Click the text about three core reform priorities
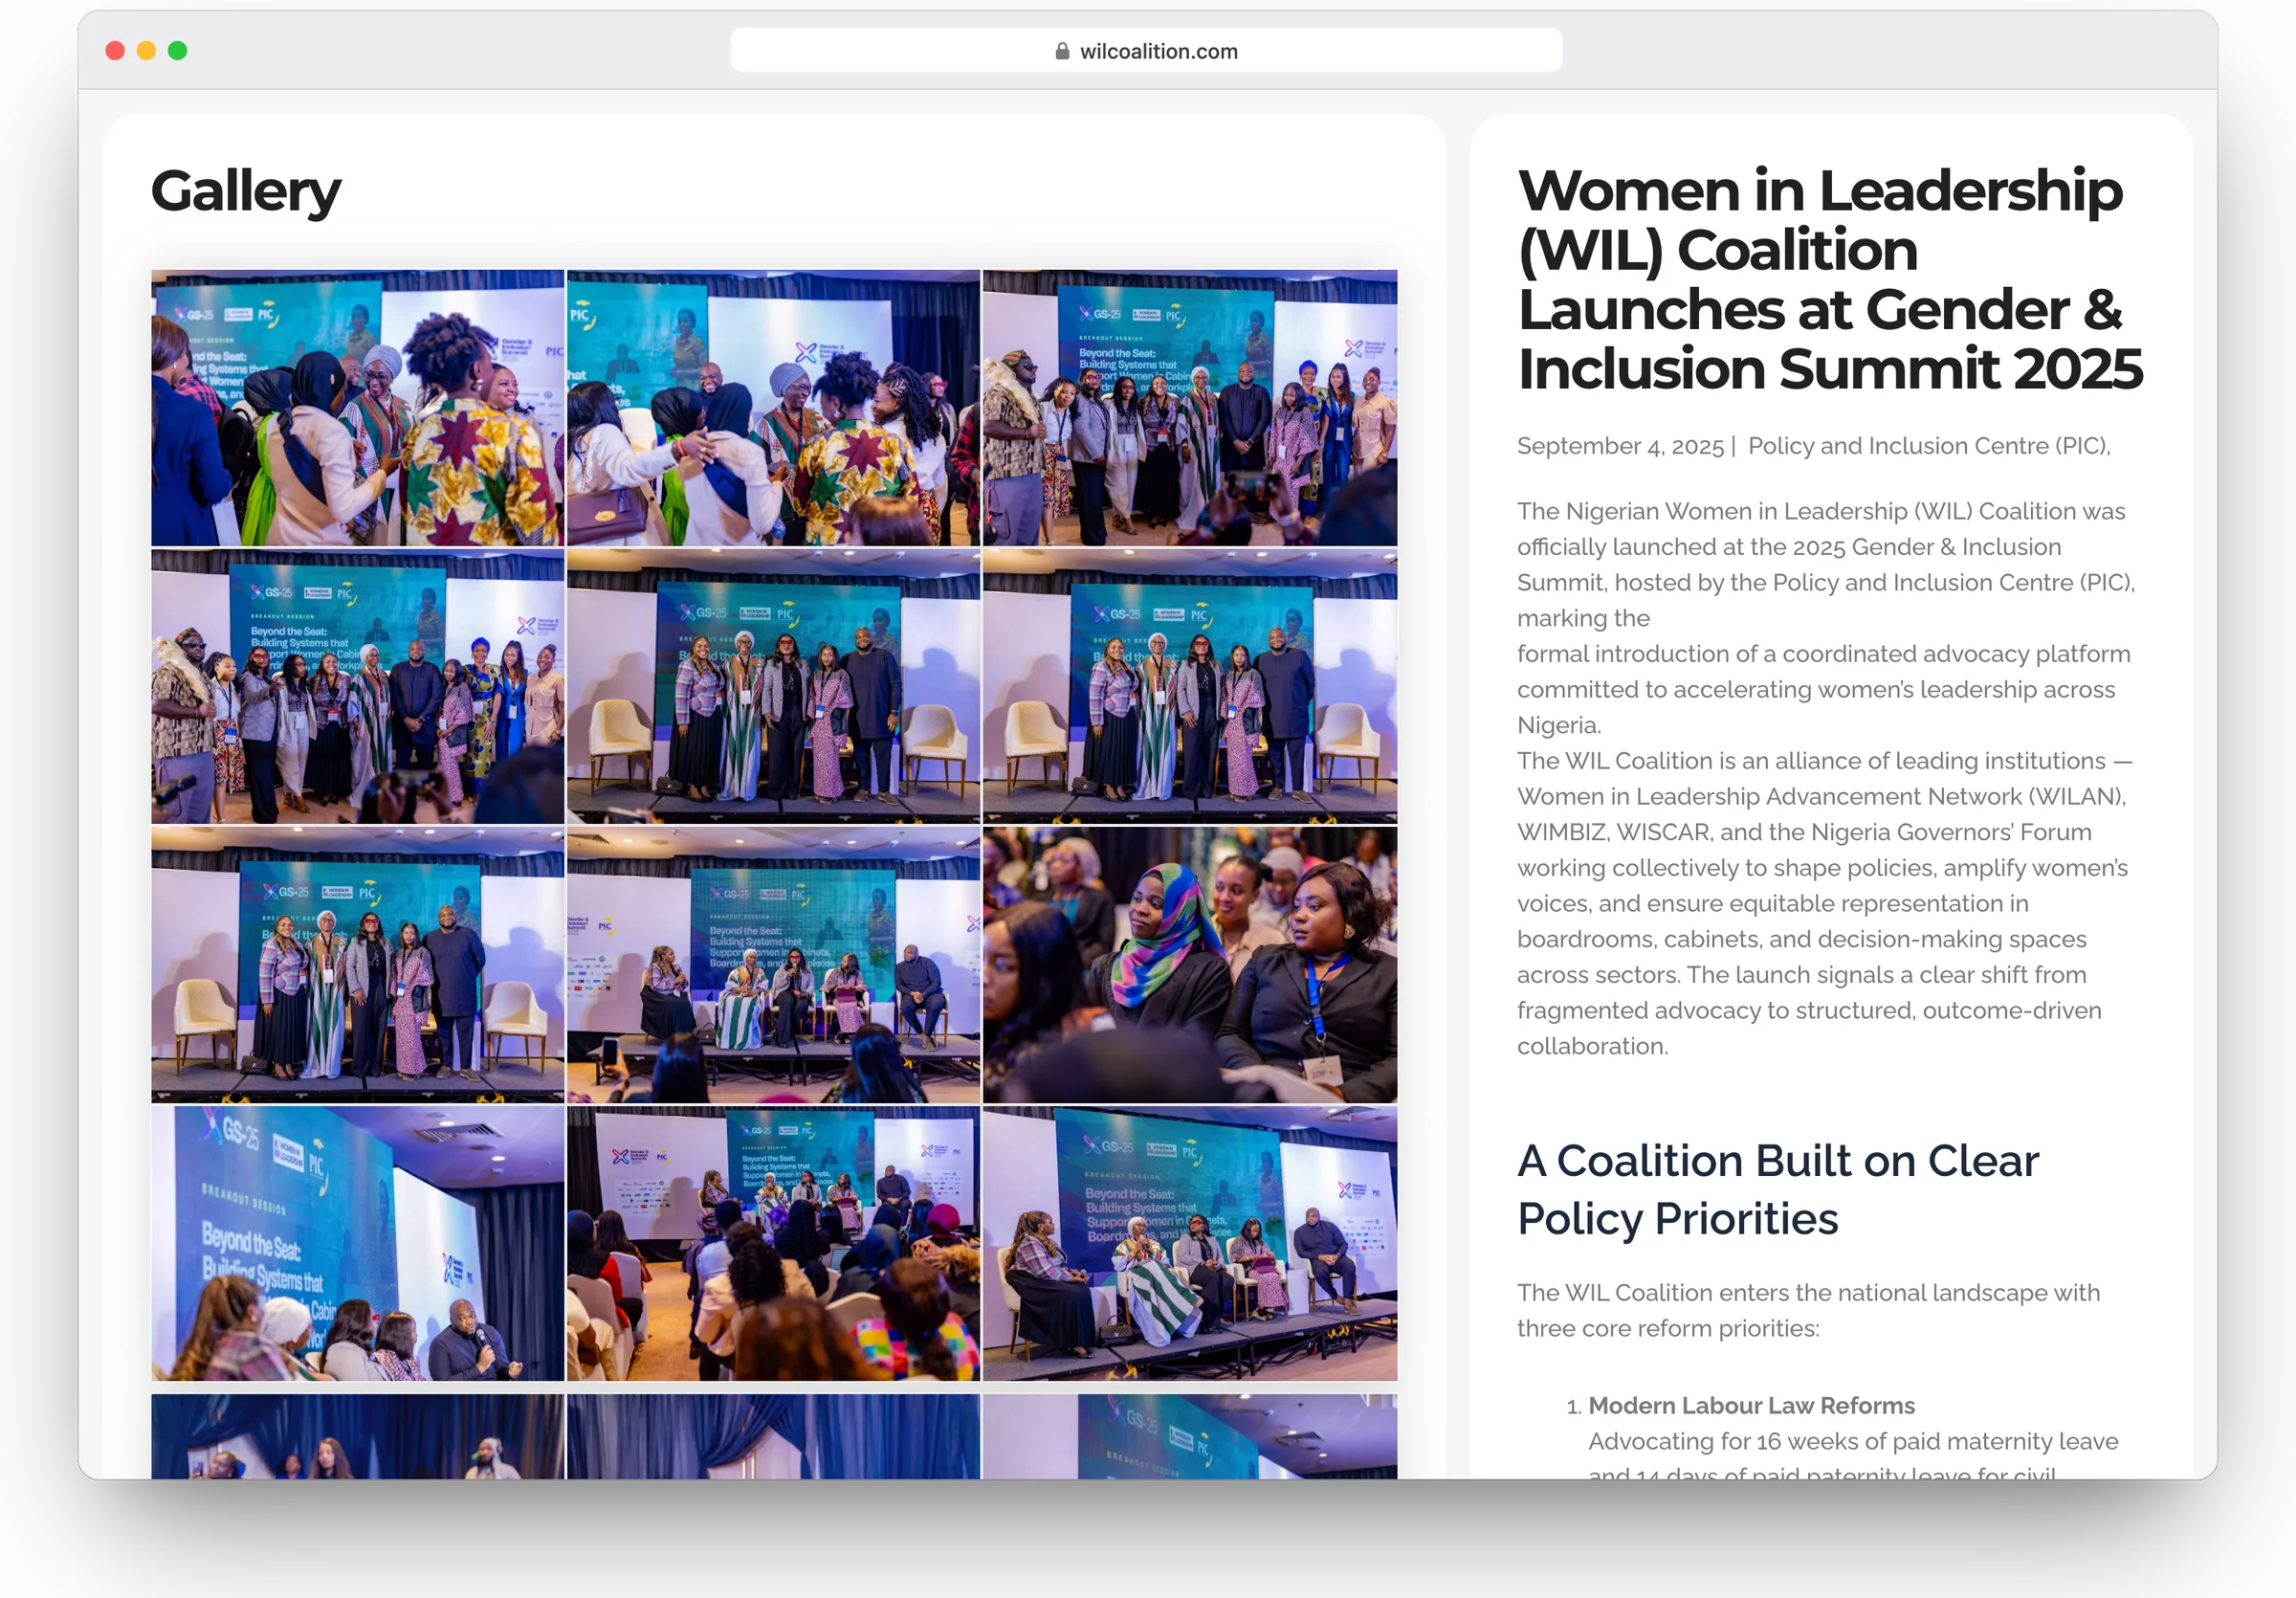 pos(1808,1310)
